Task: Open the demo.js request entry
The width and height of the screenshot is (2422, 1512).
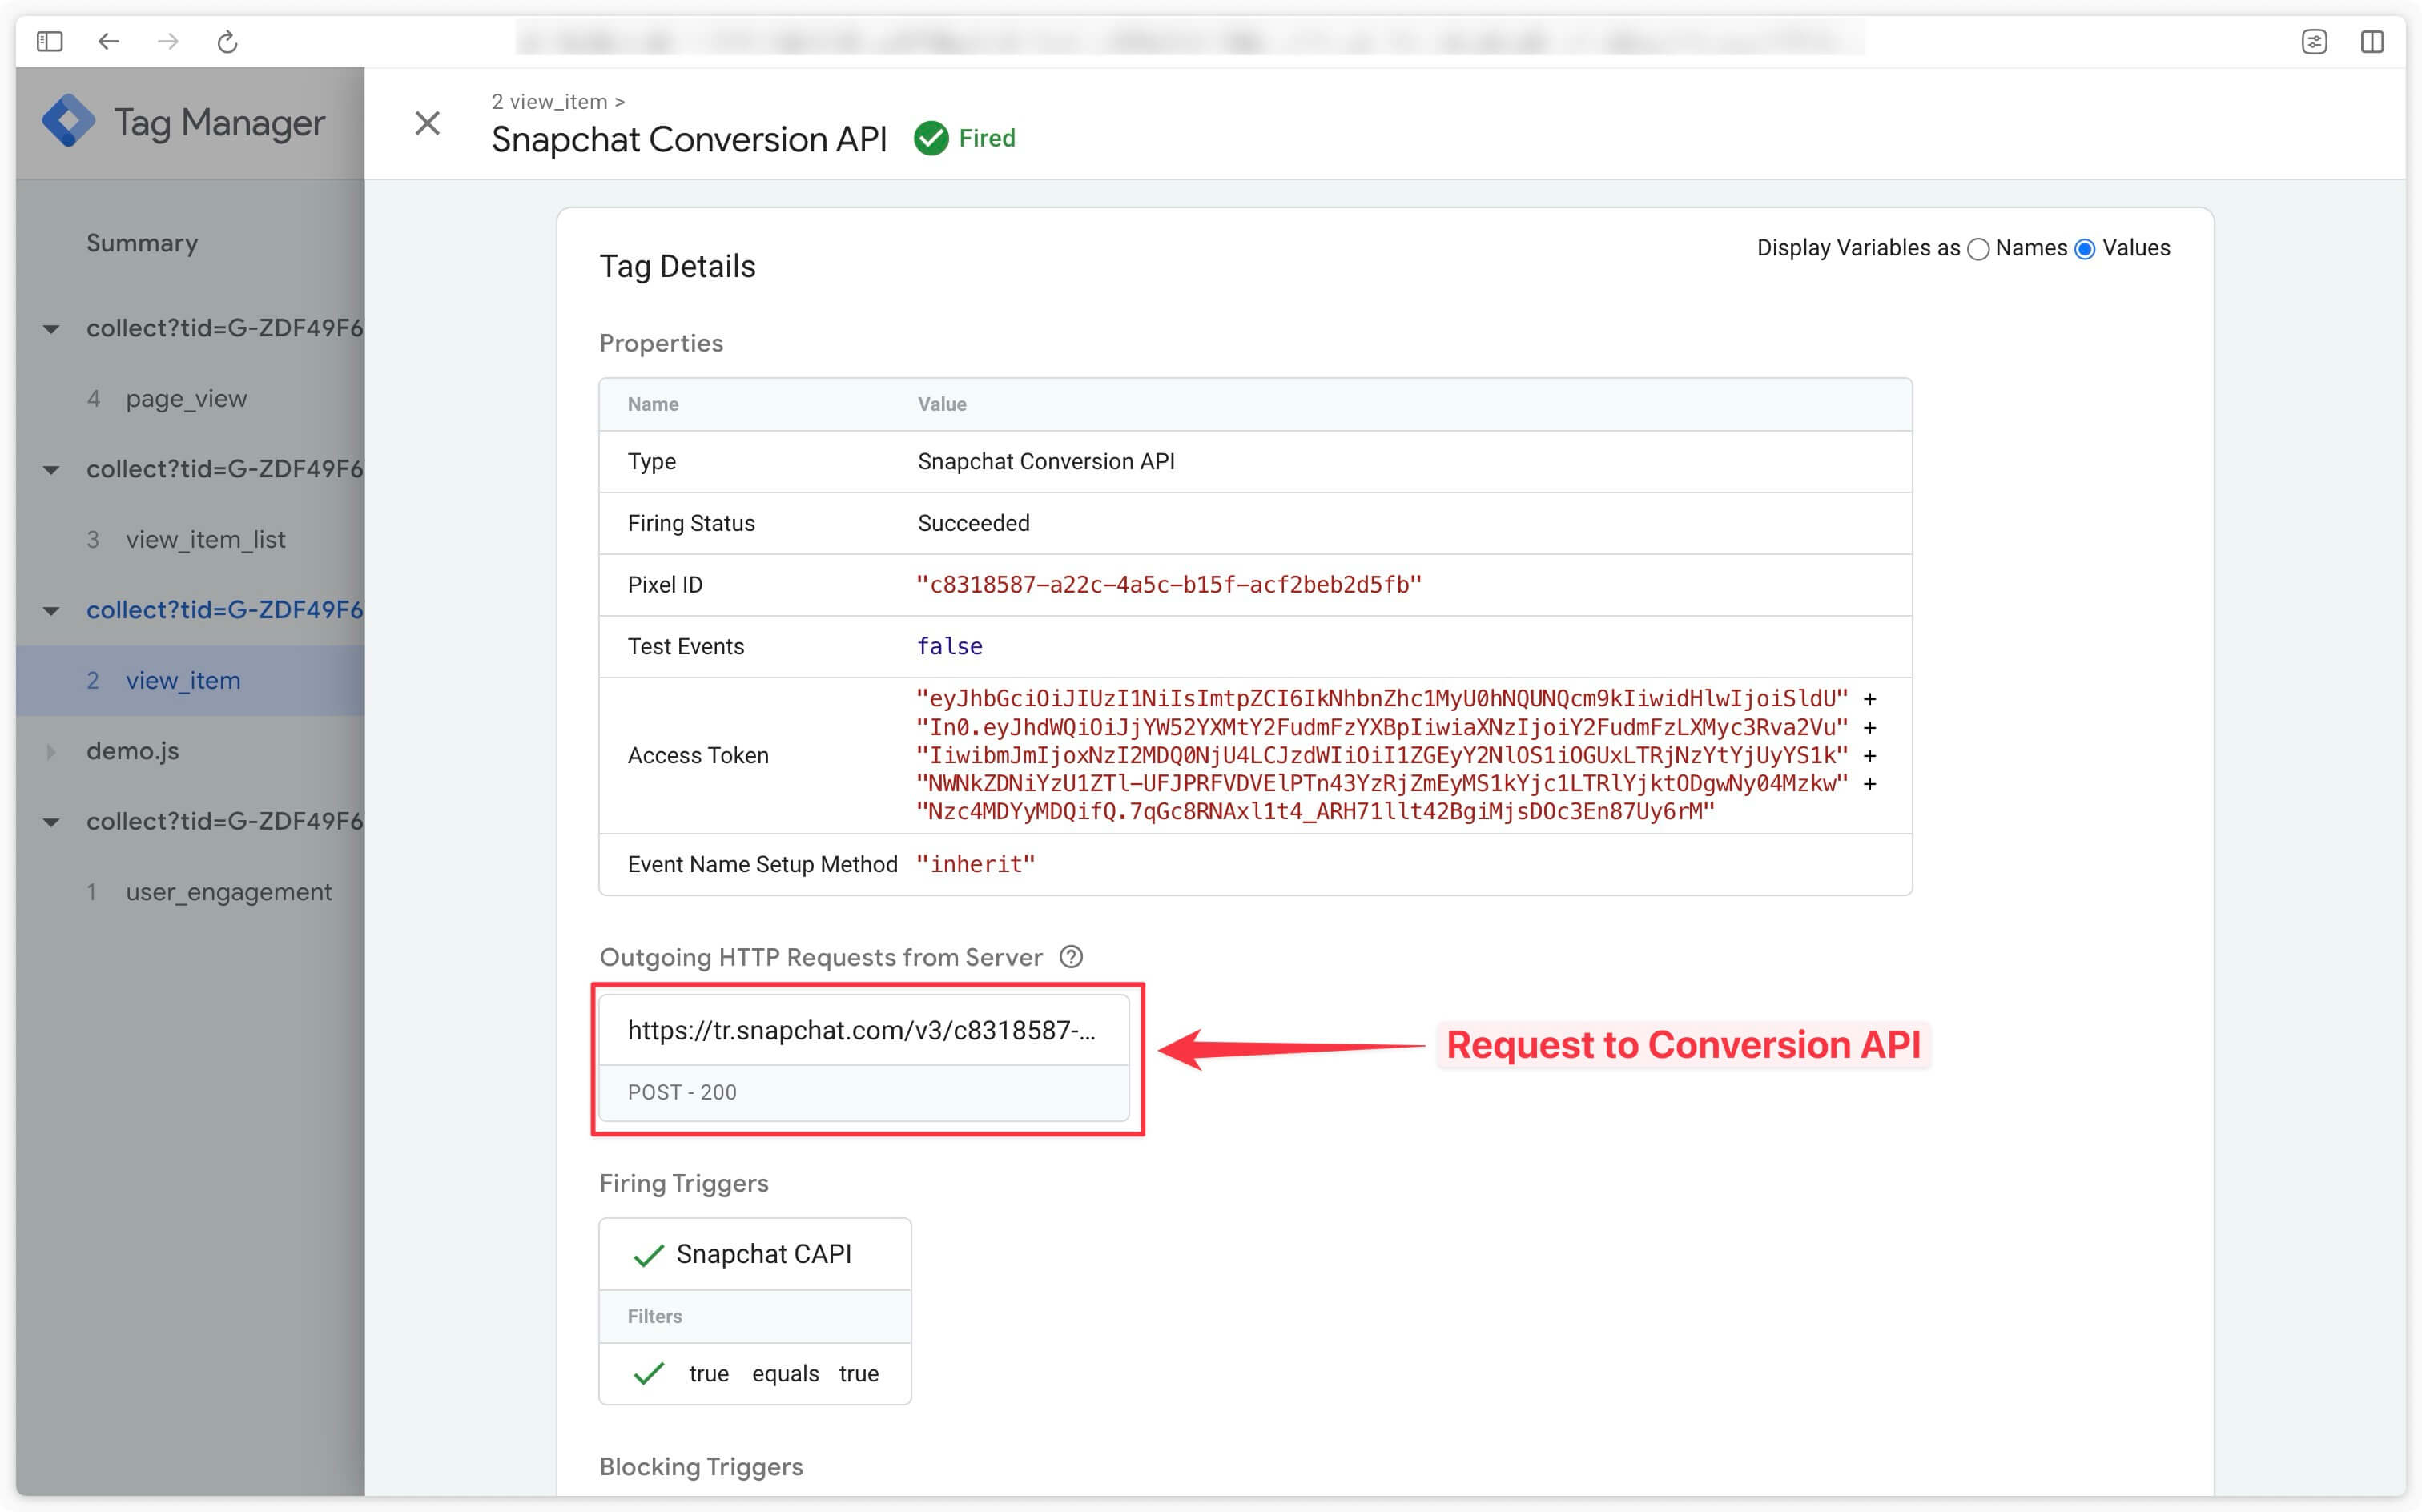Action: pyautogui.click(x=132, y=751)
